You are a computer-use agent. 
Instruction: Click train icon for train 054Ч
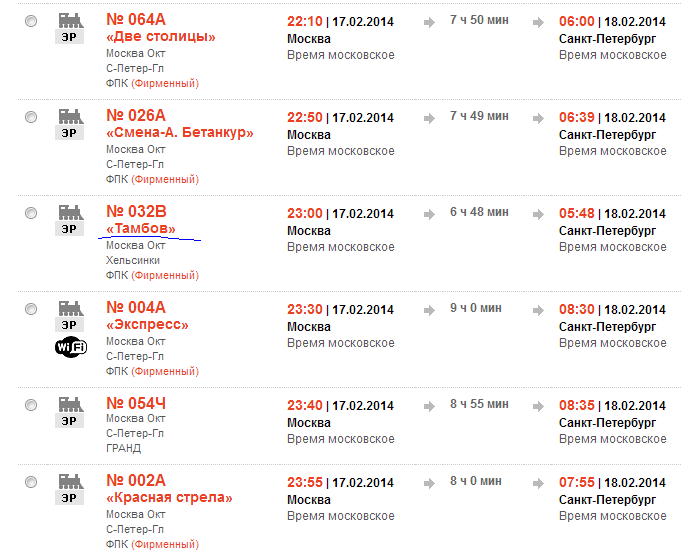click(69, 403)
